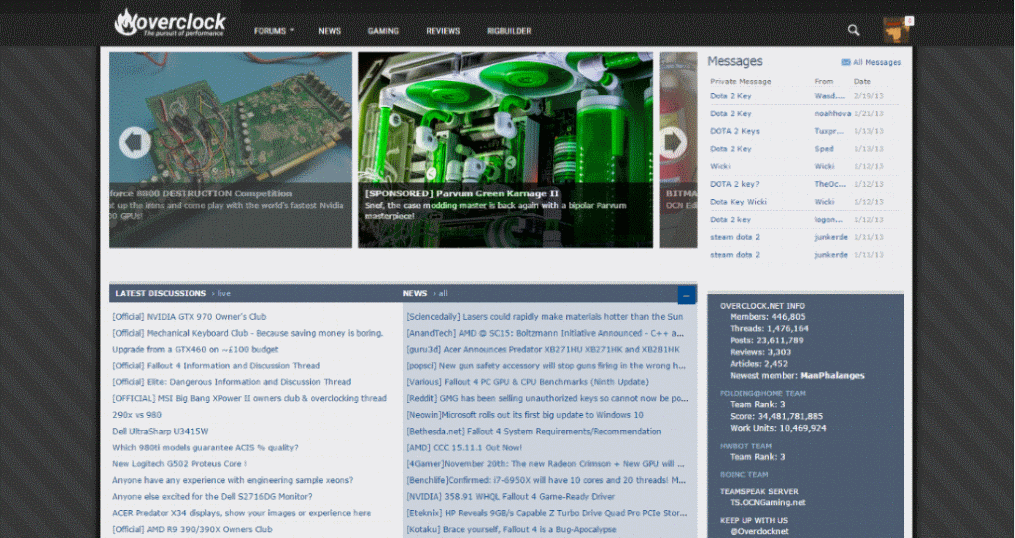Open popsci gun safety accessory news
This screenshot has height=538, width=1015.
coord(546,366)
